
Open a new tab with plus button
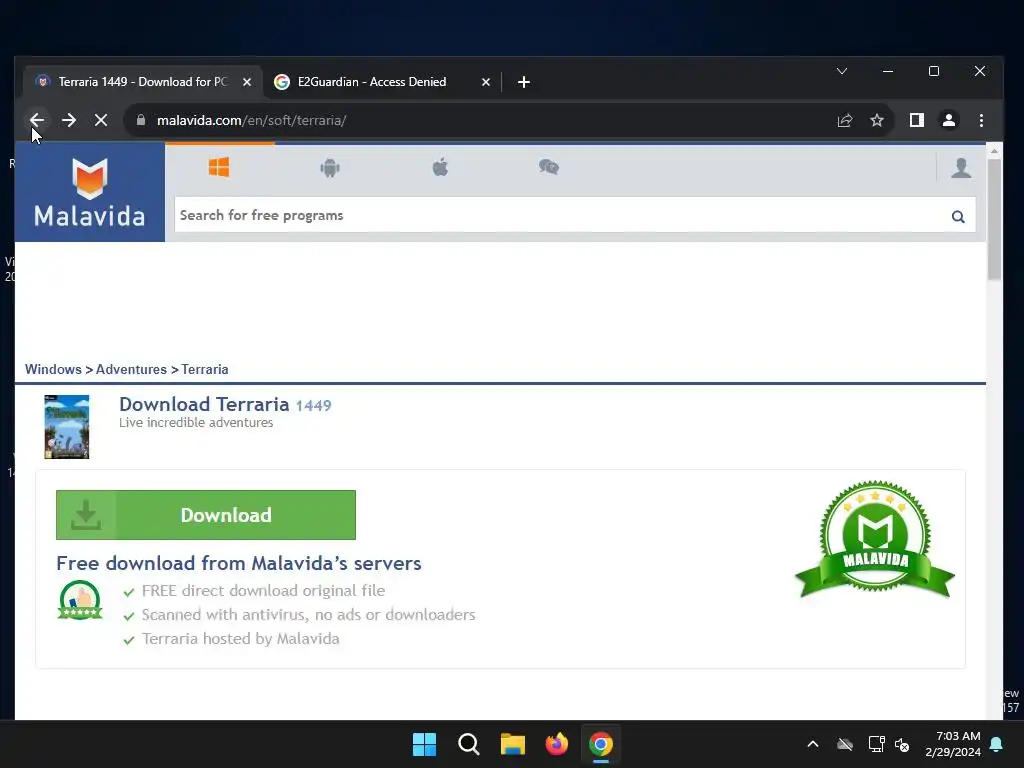523,82
